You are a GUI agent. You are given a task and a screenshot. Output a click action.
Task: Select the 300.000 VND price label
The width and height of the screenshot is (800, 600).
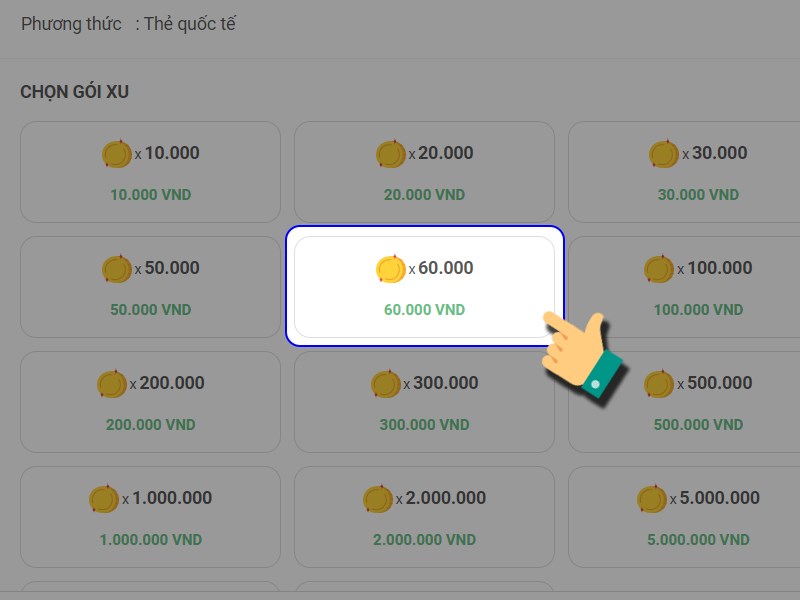[x=424, y=425]
